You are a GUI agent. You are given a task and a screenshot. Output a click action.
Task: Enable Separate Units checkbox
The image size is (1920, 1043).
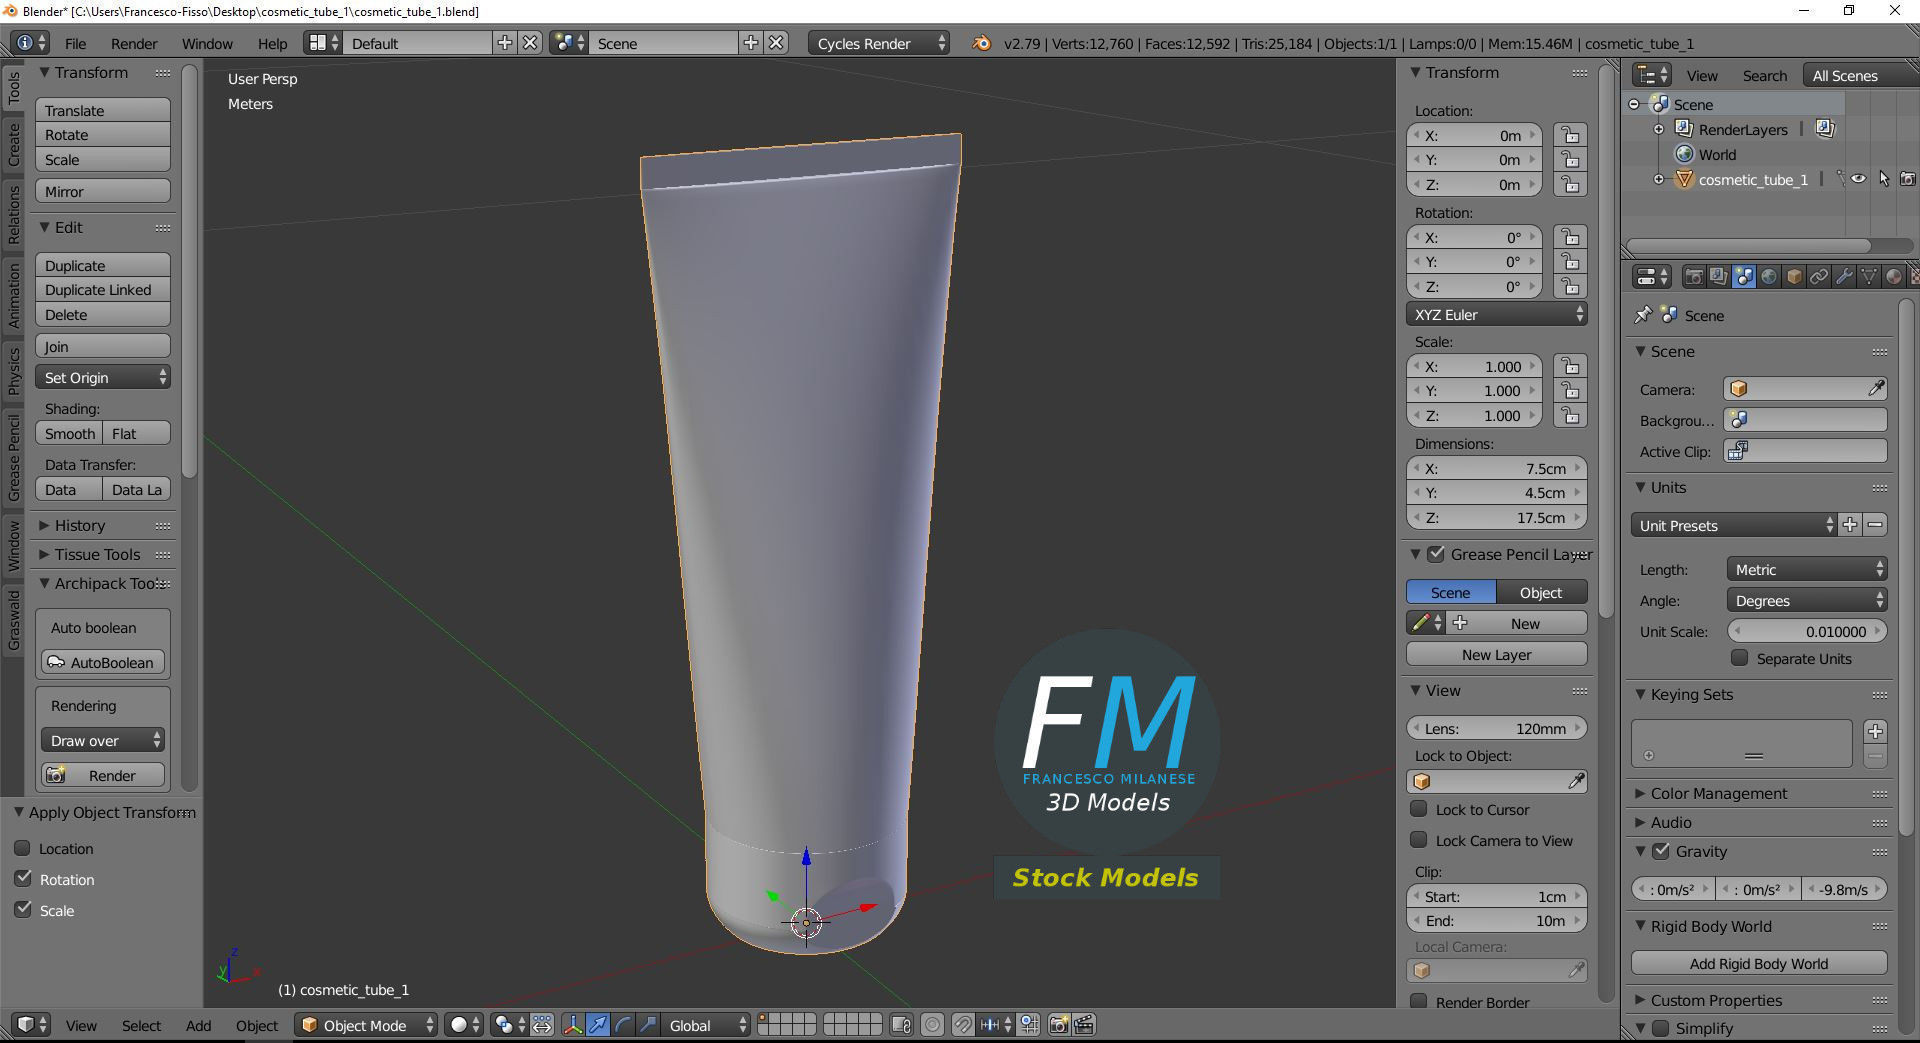point(1740,658)
